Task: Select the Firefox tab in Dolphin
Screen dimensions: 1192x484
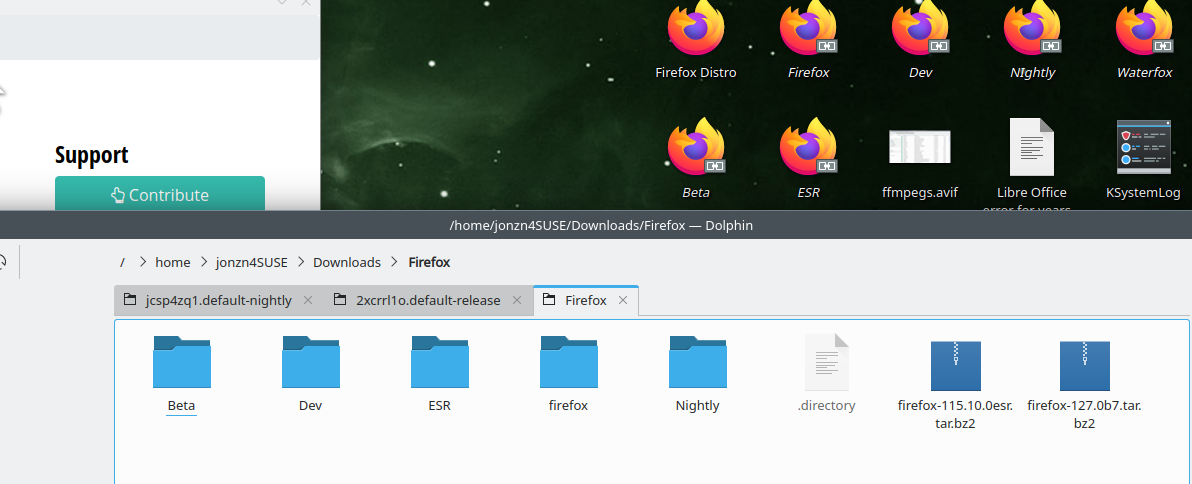Action: (x=585, y=300)
